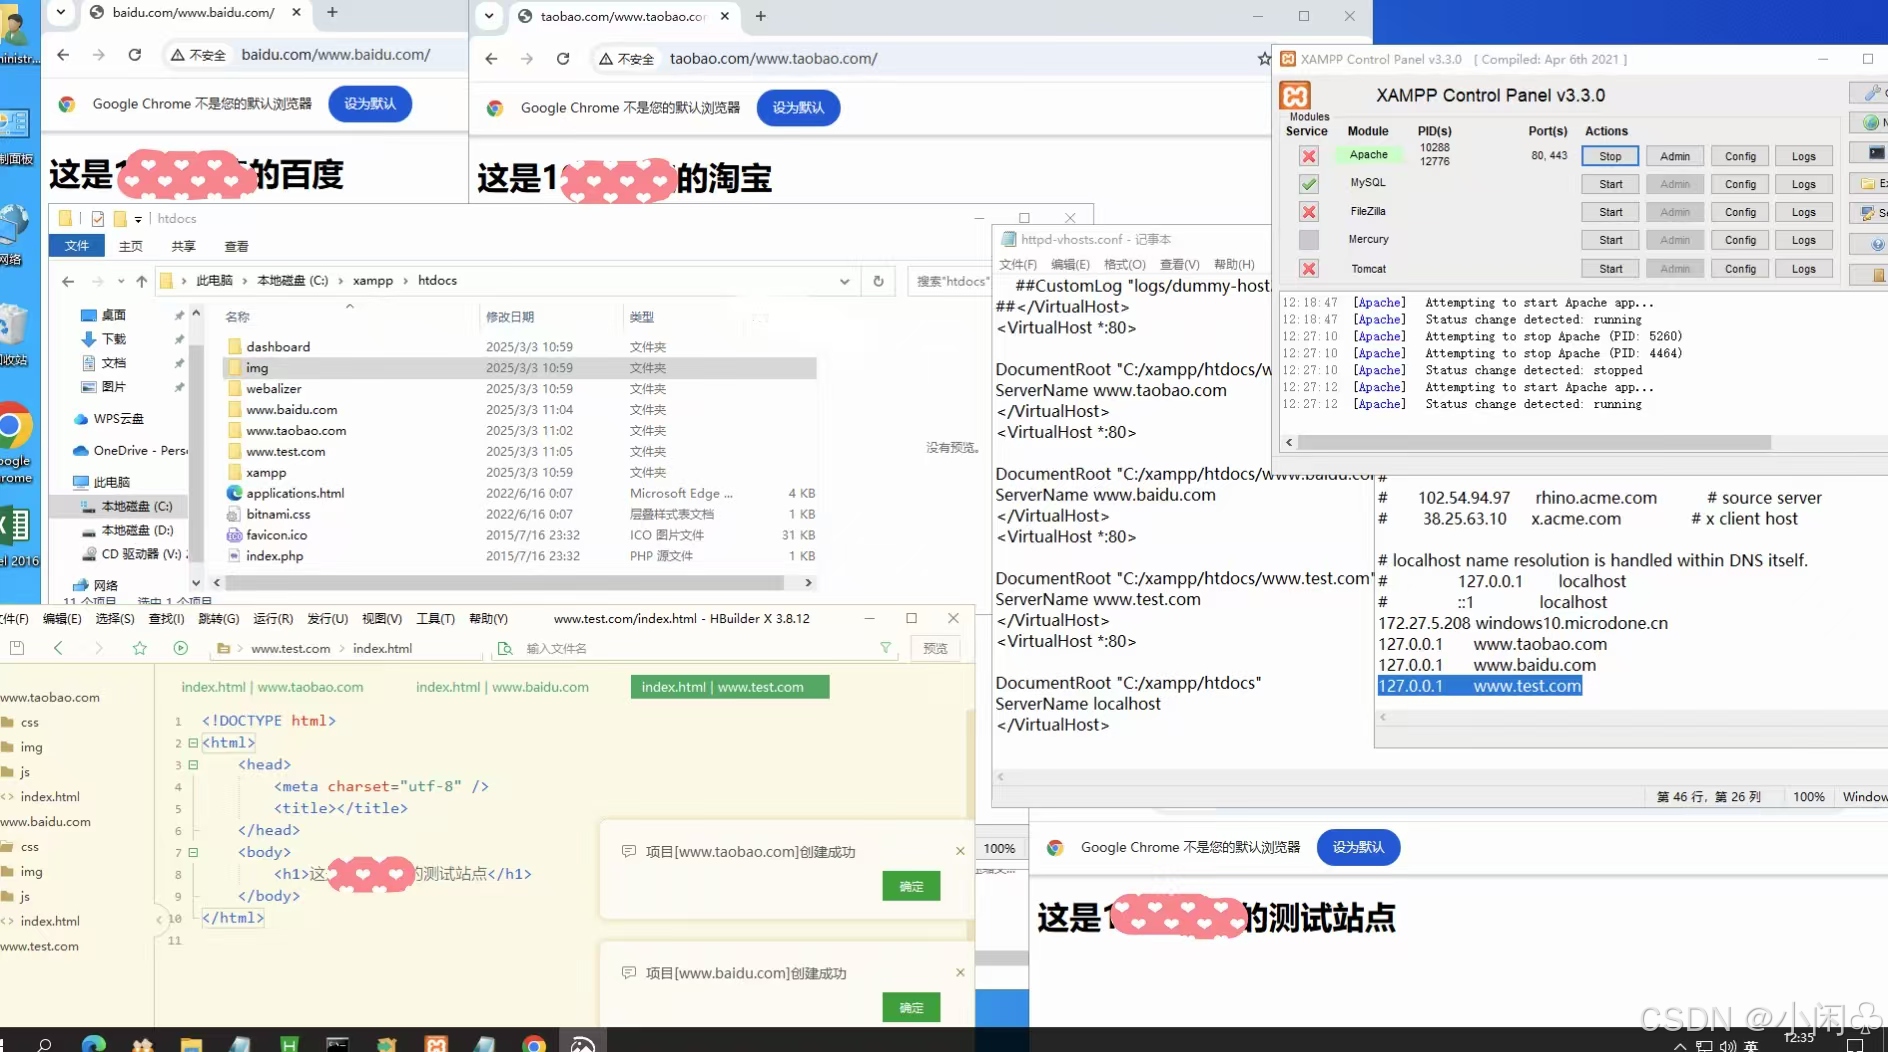Viewport: 1888px width, 1052px height.
Task: Switch to index.html | www.taobao.com tab
Action: point(272,687)
